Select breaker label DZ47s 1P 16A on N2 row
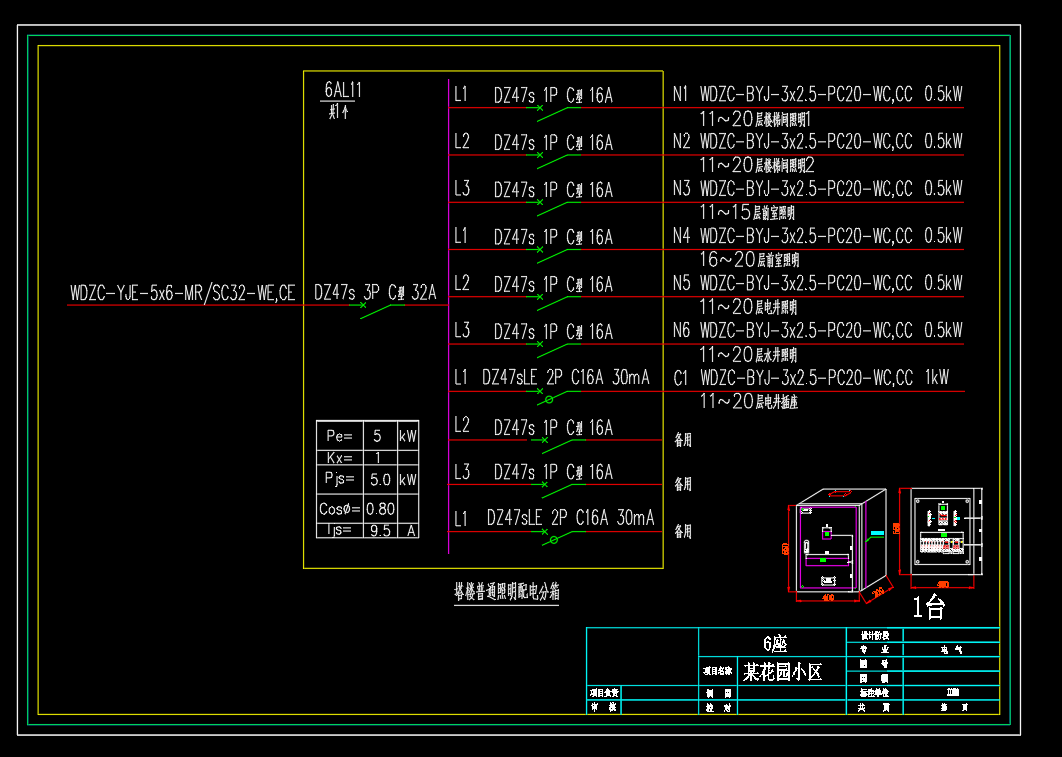 553,143
